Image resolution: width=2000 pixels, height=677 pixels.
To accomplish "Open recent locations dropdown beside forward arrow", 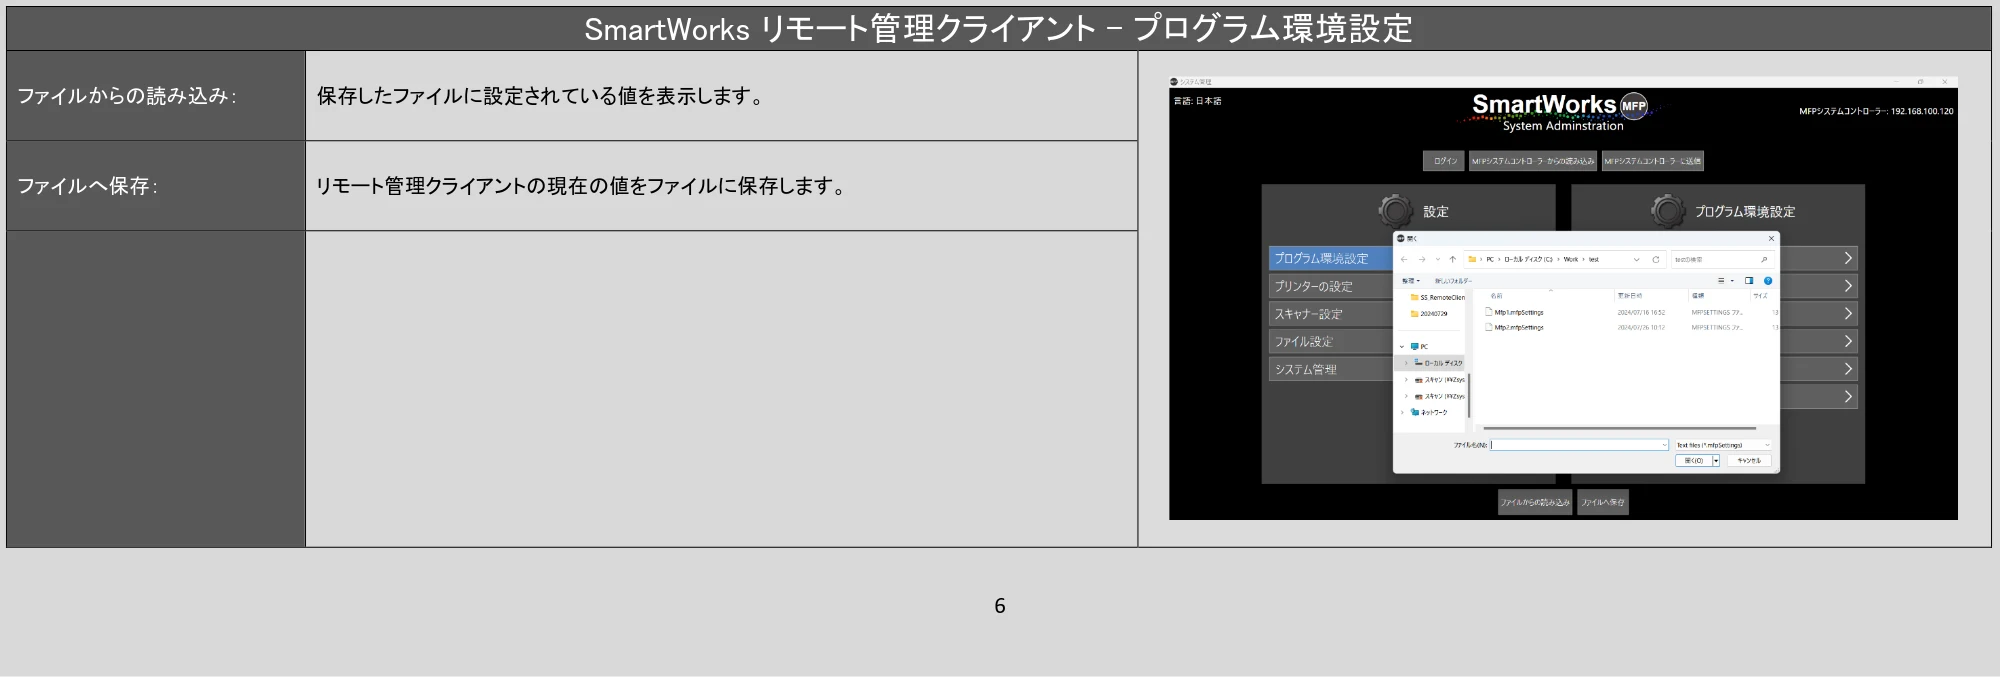I will 1438,259.
